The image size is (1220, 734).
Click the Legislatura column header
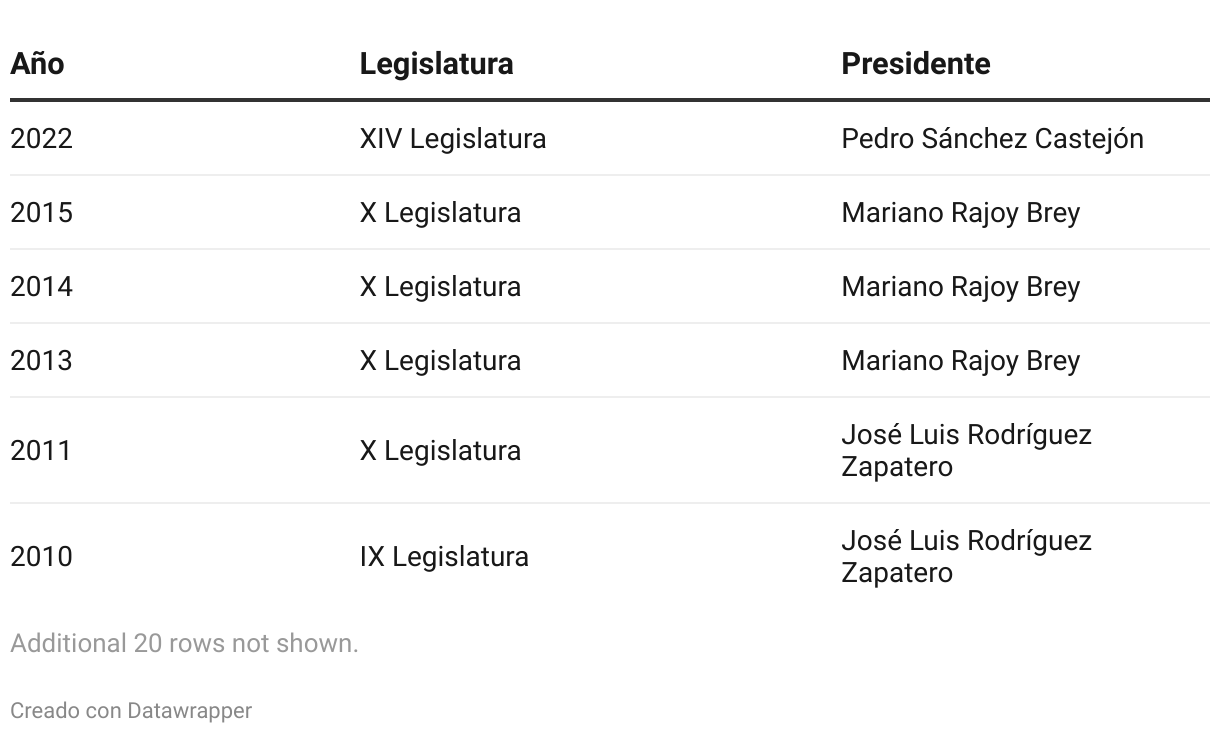pyautogui.click(x=436, y=63)
